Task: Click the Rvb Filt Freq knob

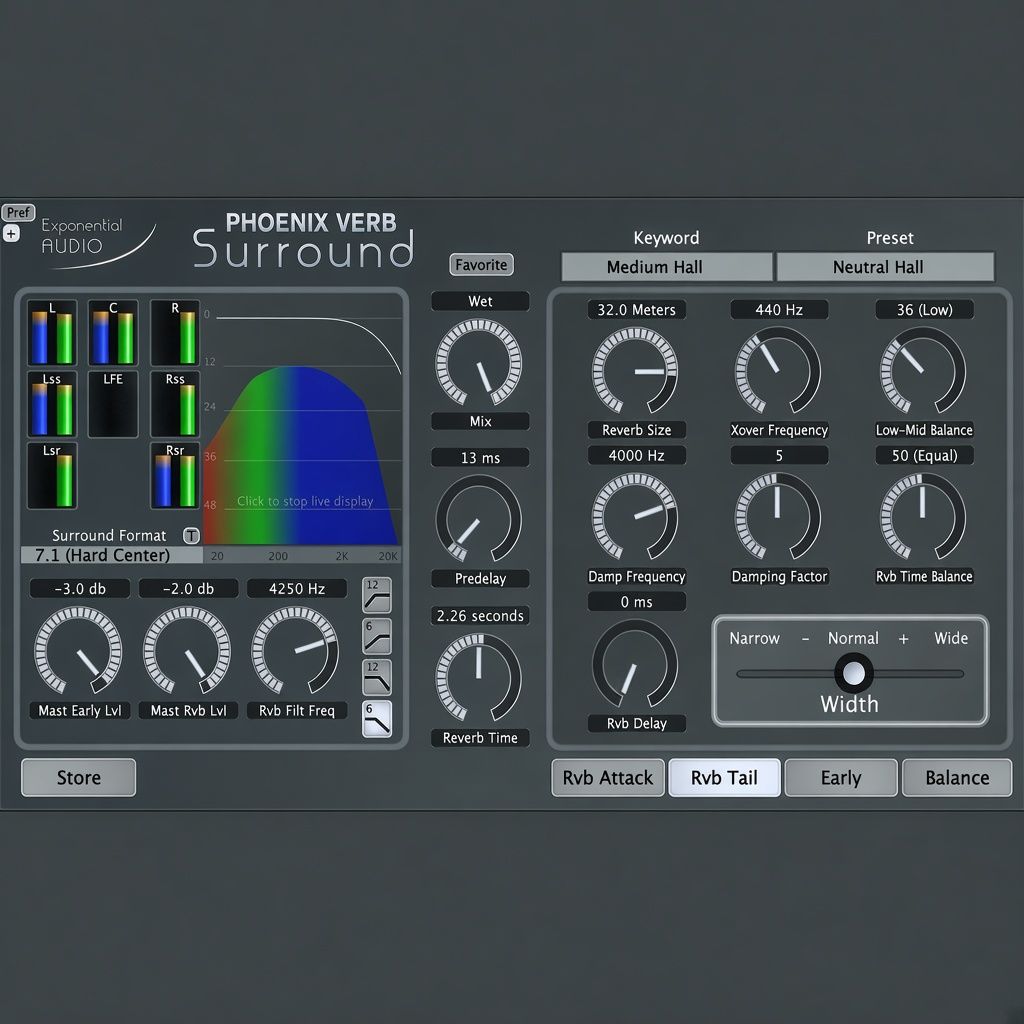Action: (x=295, y=650)
